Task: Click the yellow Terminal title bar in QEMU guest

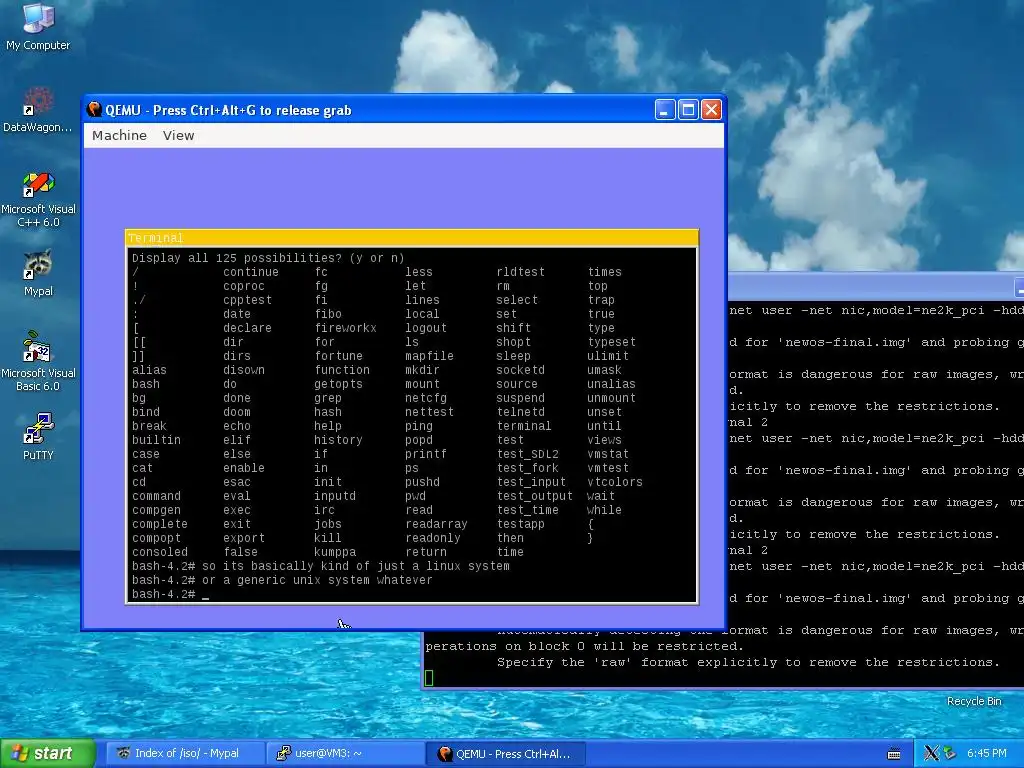Action: (412, 238)
